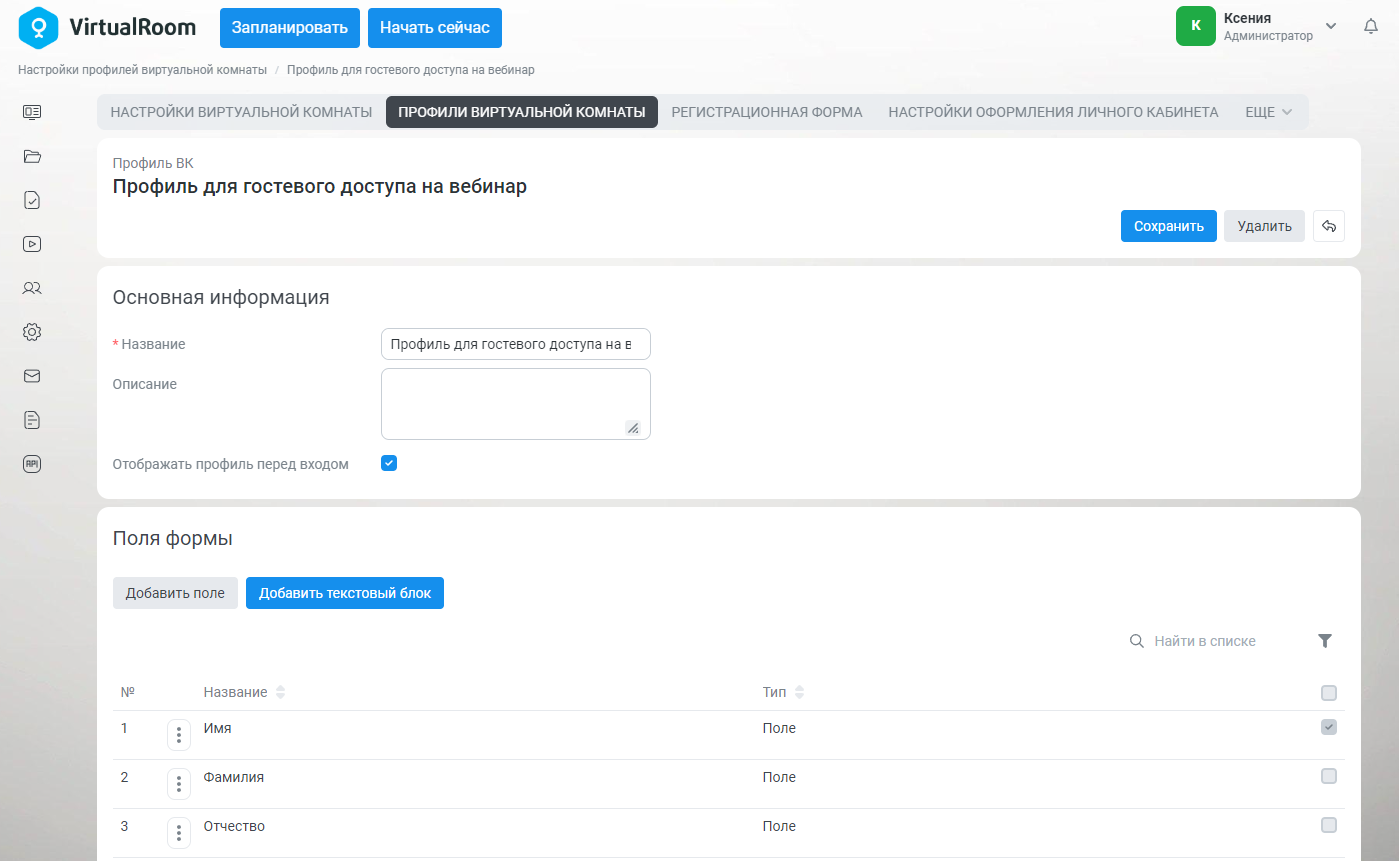
Task: Click the Добавить поле button
Action: click(x=175, y=593)
